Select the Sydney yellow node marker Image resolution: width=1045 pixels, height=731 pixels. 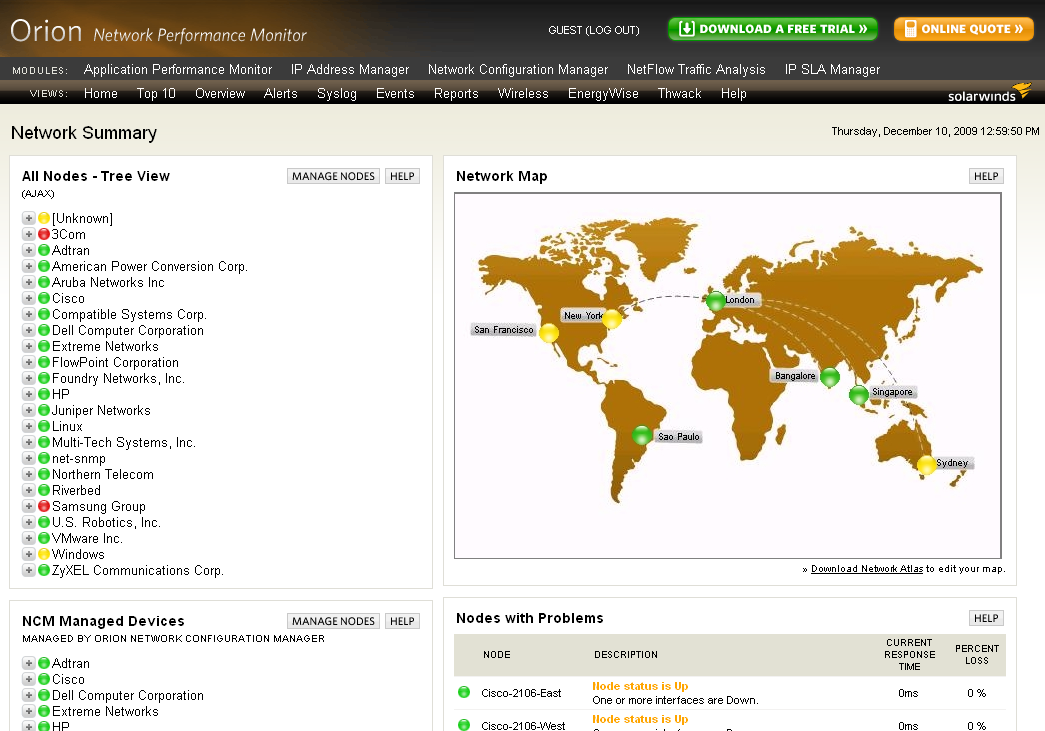tap(926, 464)
